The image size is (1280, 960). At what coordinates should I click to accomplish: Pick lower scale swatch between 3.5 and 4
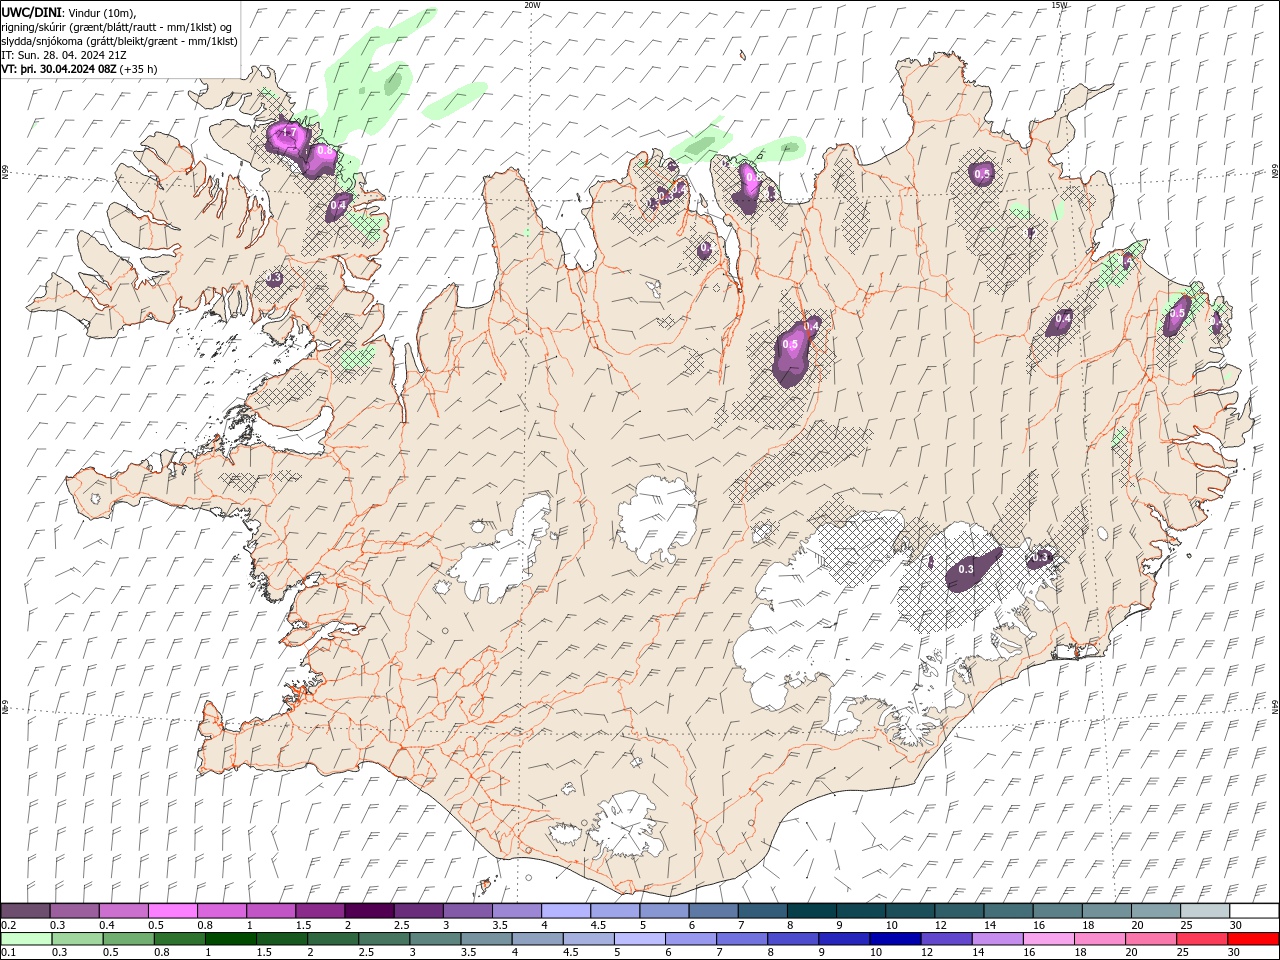coord(486,938)
